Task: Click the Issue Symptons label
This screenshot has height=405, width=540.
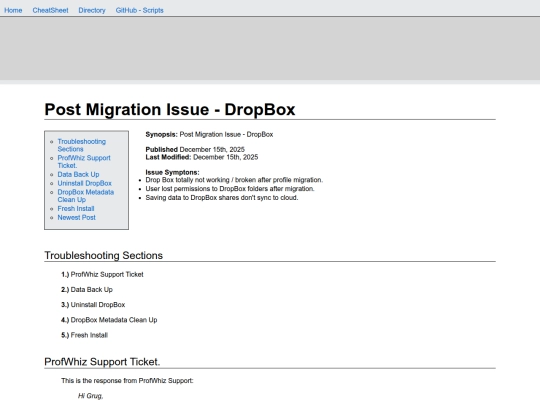Action: point(172,172)
